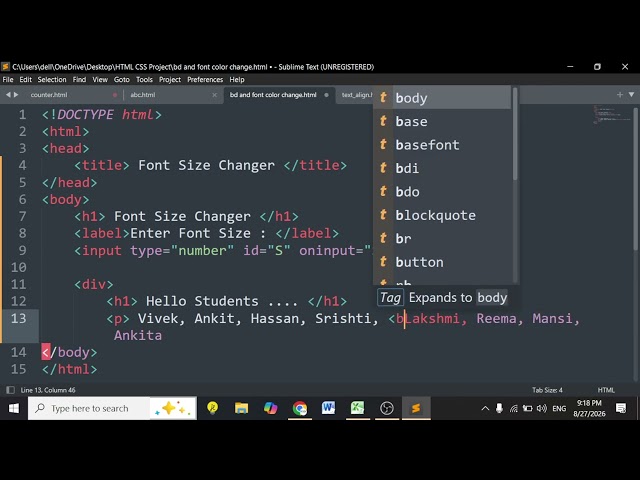This screenshot has height=480, width=640.
Task: Open the Selection menu
Action: point(52,80)
